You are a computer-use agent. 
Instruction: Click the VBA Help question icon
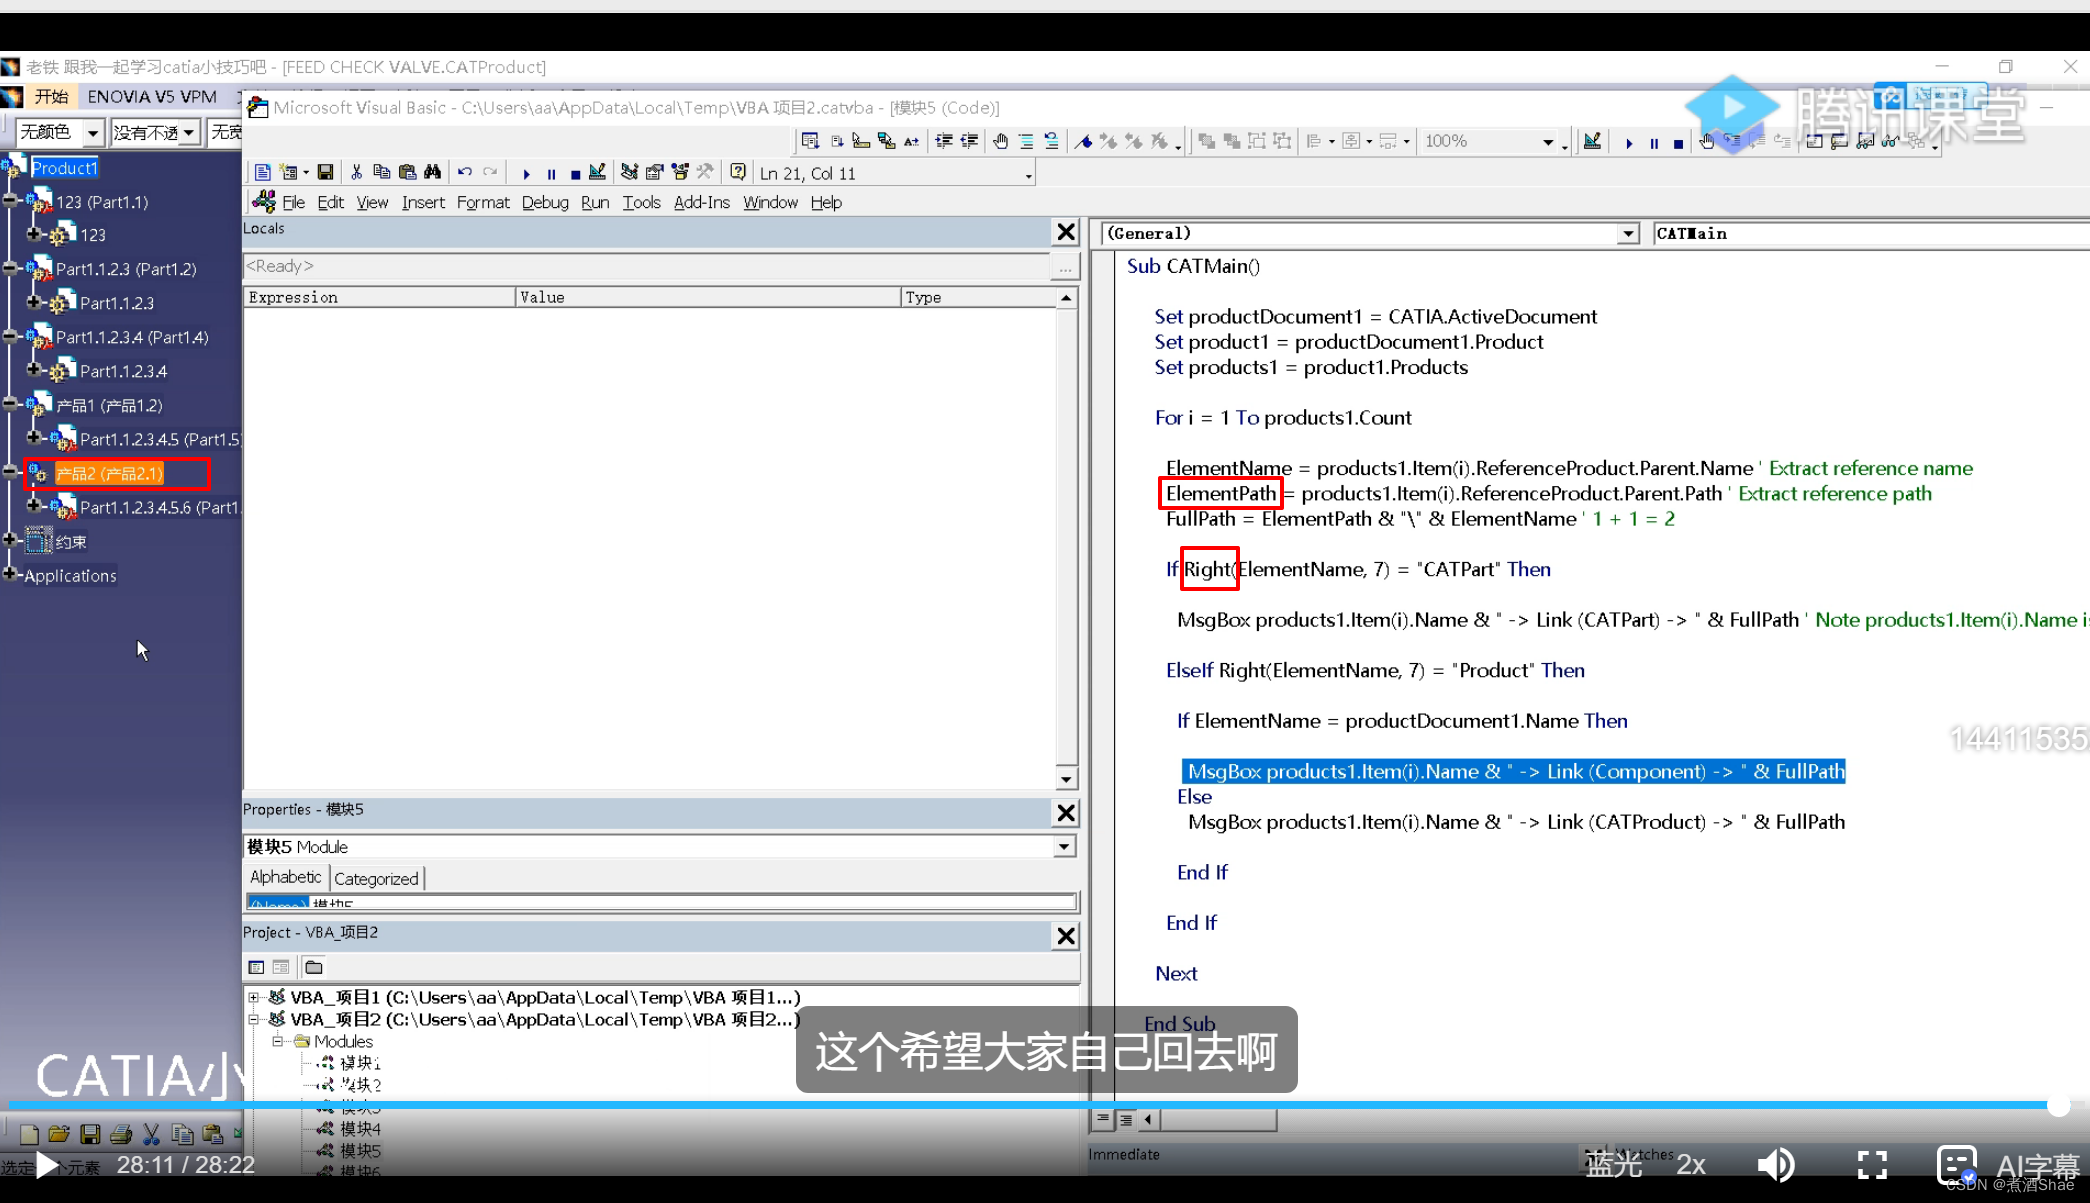[738, 173]
